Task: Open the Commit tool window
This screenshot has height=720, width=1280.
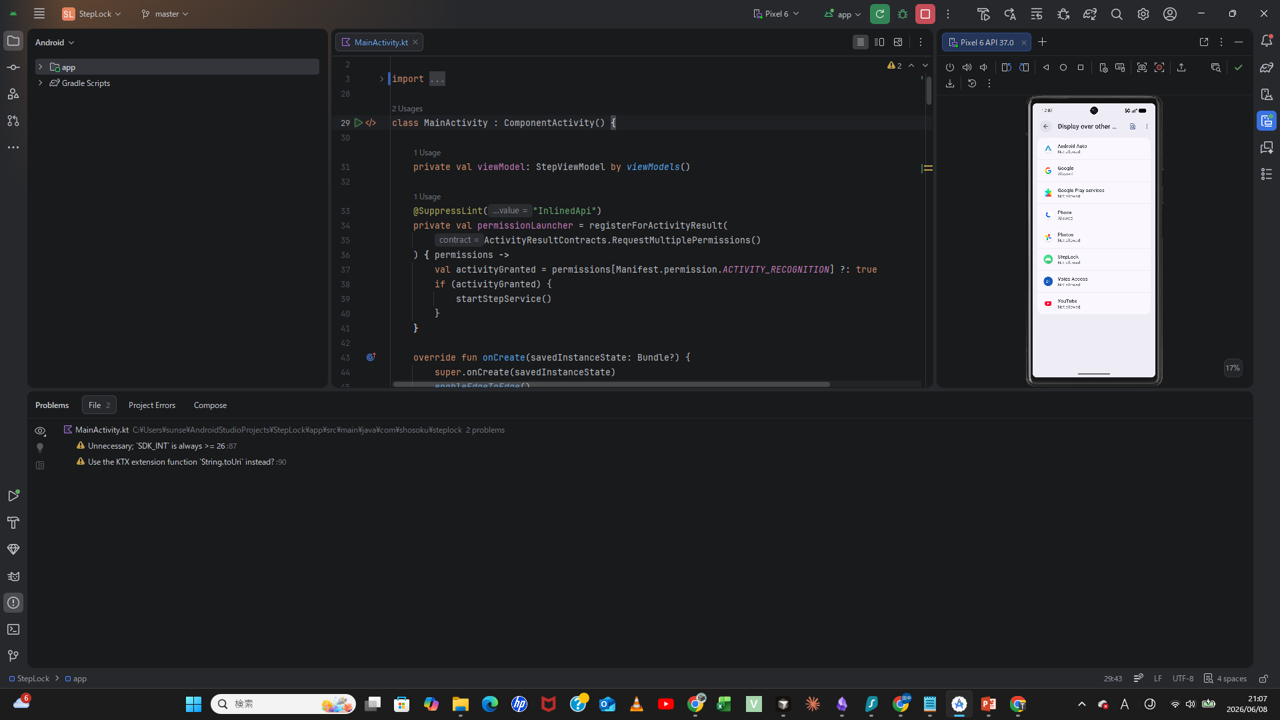Action: 13,67
